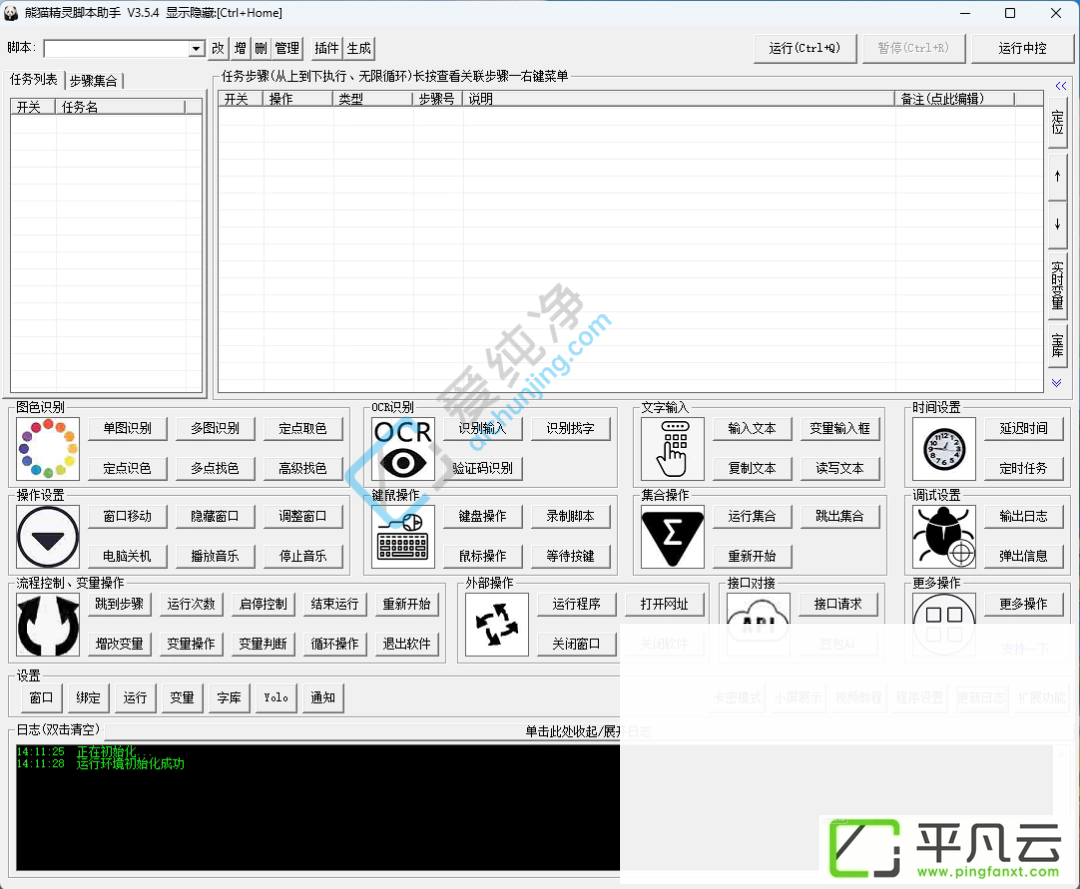
Task: Click the clock time settings icon
Action: (944, 448)
